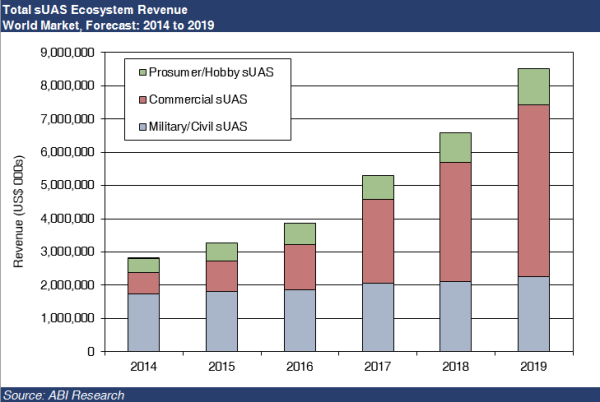Select the 2017 Prosumer/Hobby green bar segment
600x402 pixels.
click(378, 187)
